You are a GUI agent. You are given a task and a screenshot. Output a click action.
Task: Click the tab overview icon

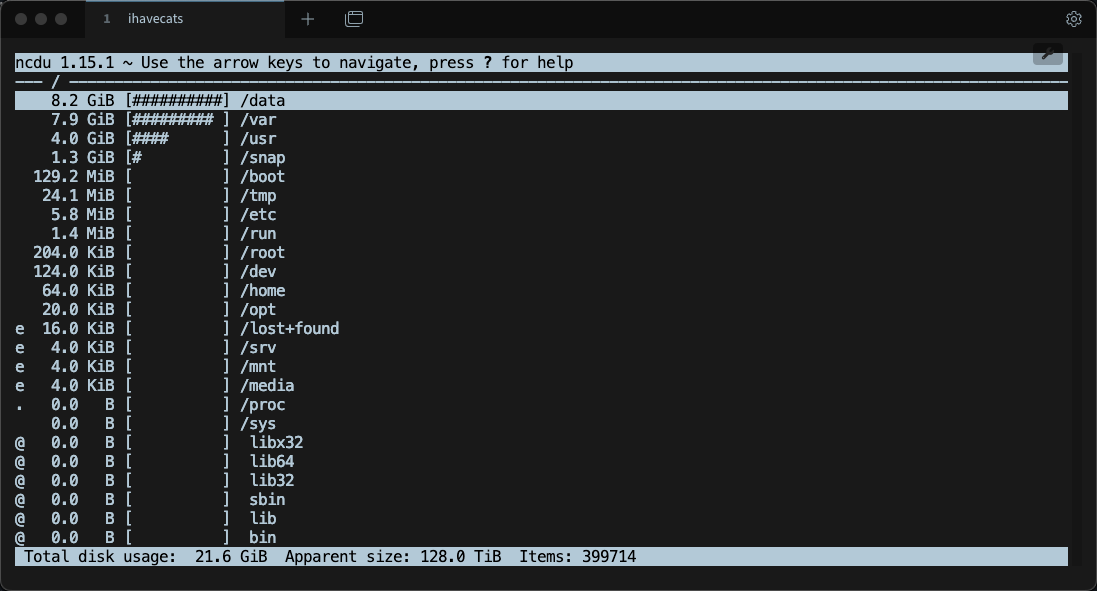353,18
